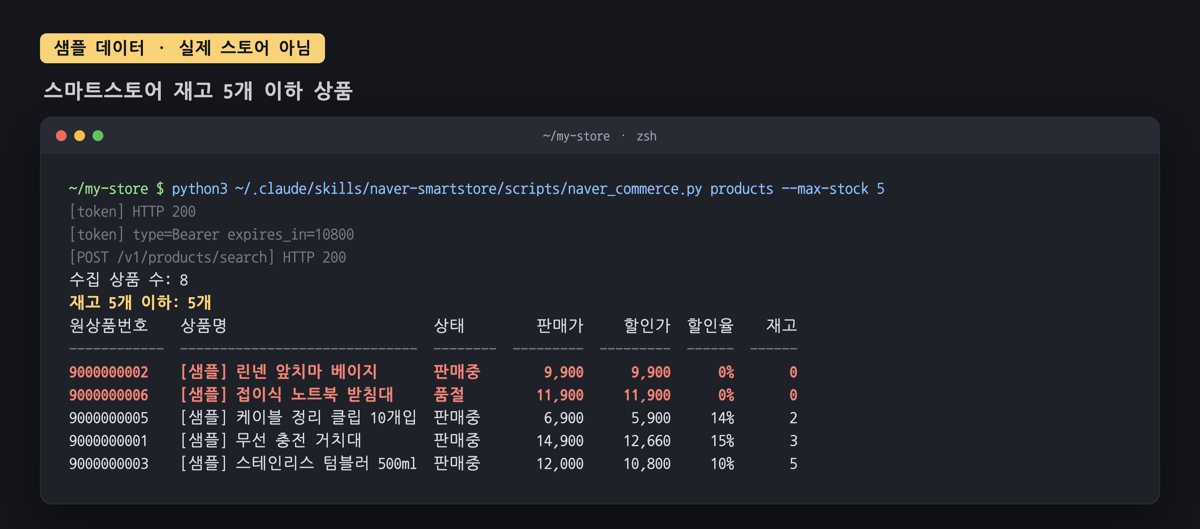Click the stock value 3 in the 충전 거치대 row
Screen dimensions: 1200x529
[793, 440]
